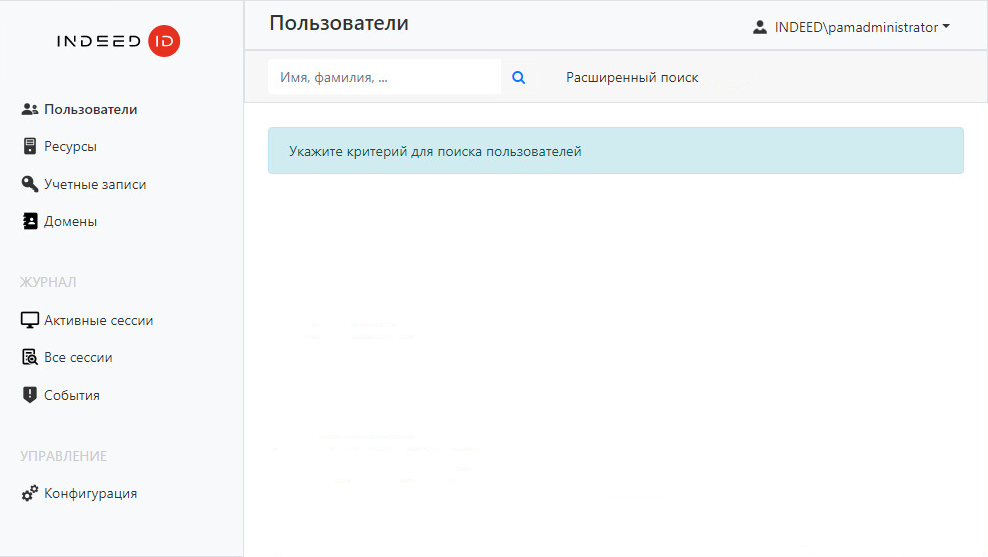988x557 pixels.
Task: Click the caret arrow beside pamadministrator
Action: pos(946,28)
